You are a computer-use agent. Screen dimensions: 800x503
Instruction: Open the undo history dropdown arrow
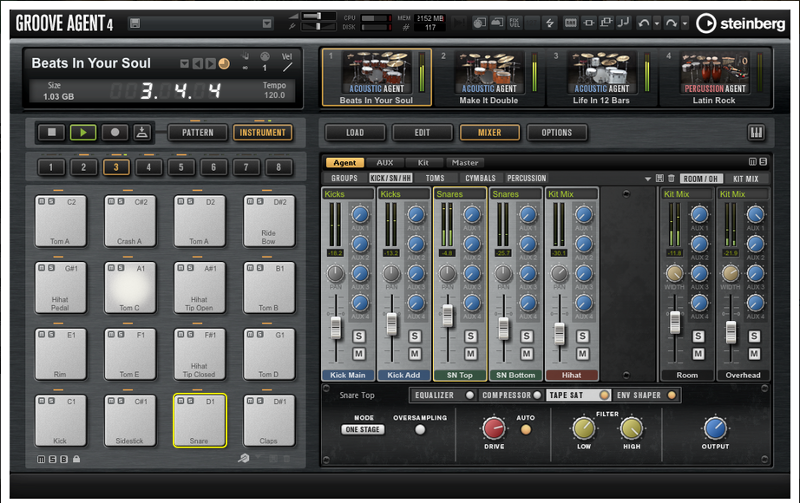[x=657, y=23]
